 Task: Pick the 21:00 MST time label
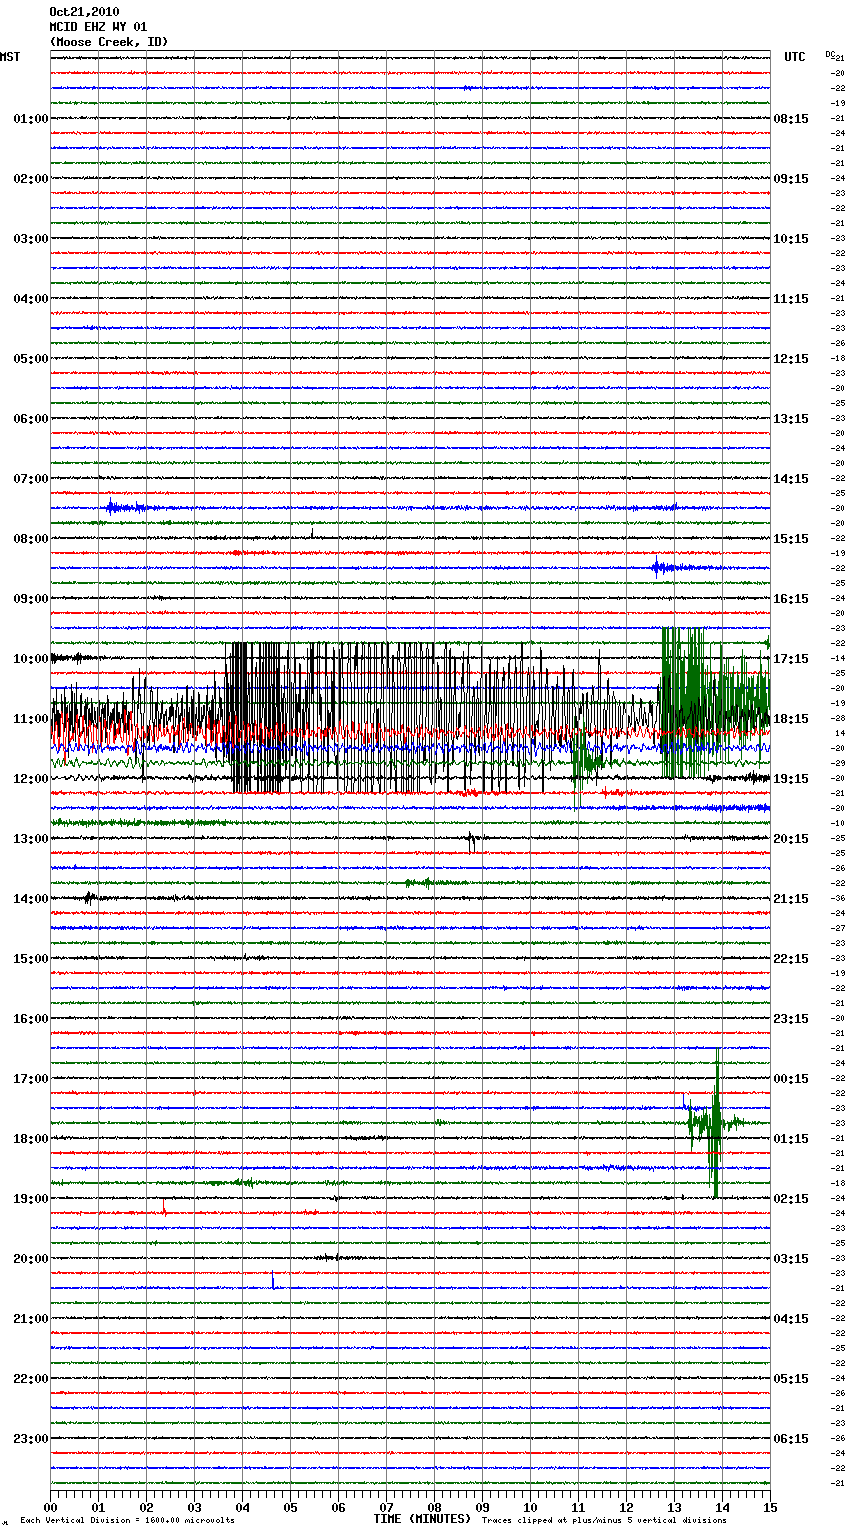pyautogui.click(x=30, y=1319)
